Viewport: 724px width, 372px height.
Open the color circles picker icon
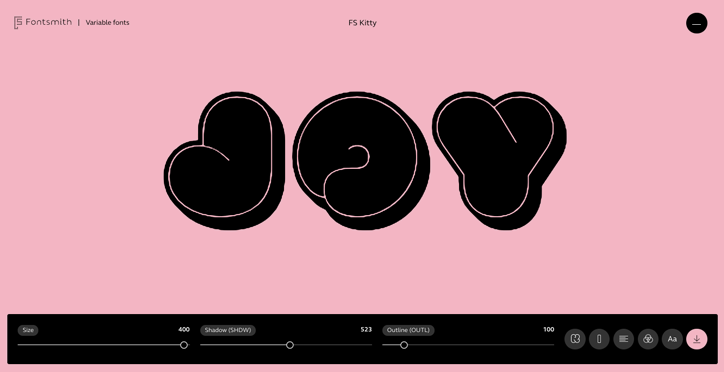coord(648,339)
